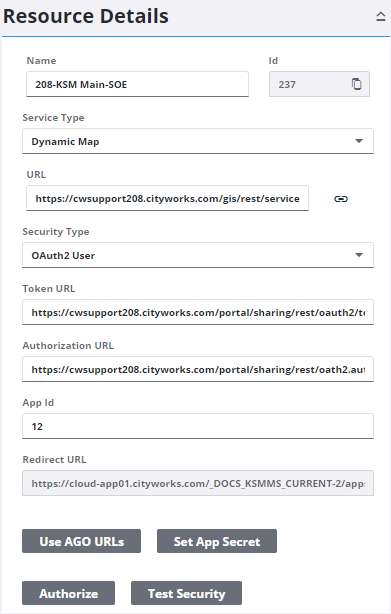This screenshot has width=391, height=614.
Task: Click the Resource Details heading
Action: pos(86,16)
